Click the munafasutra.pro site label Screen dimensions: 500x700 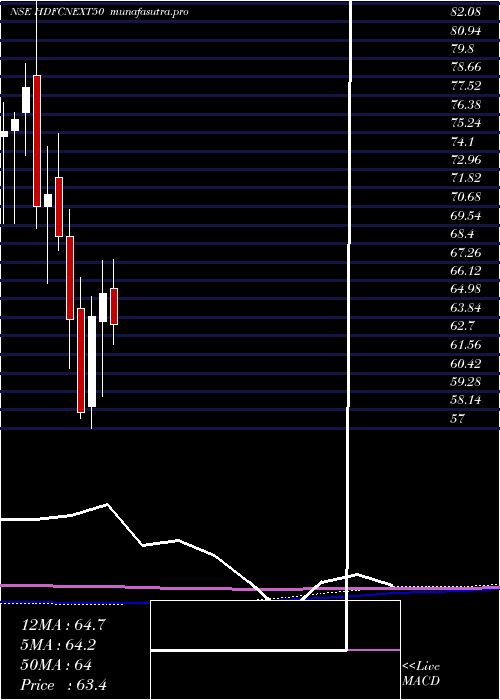tap(149, 12)
